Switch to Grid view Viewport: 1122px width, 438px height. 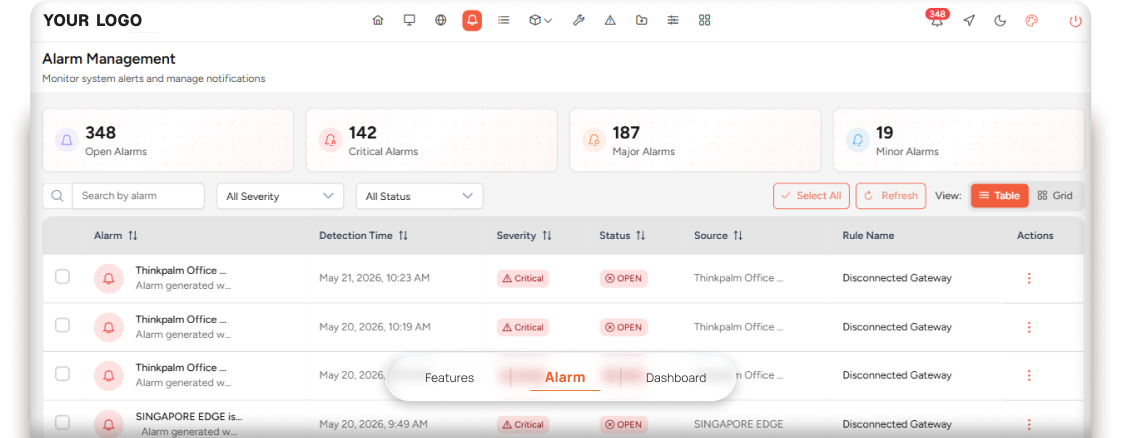1055,196
